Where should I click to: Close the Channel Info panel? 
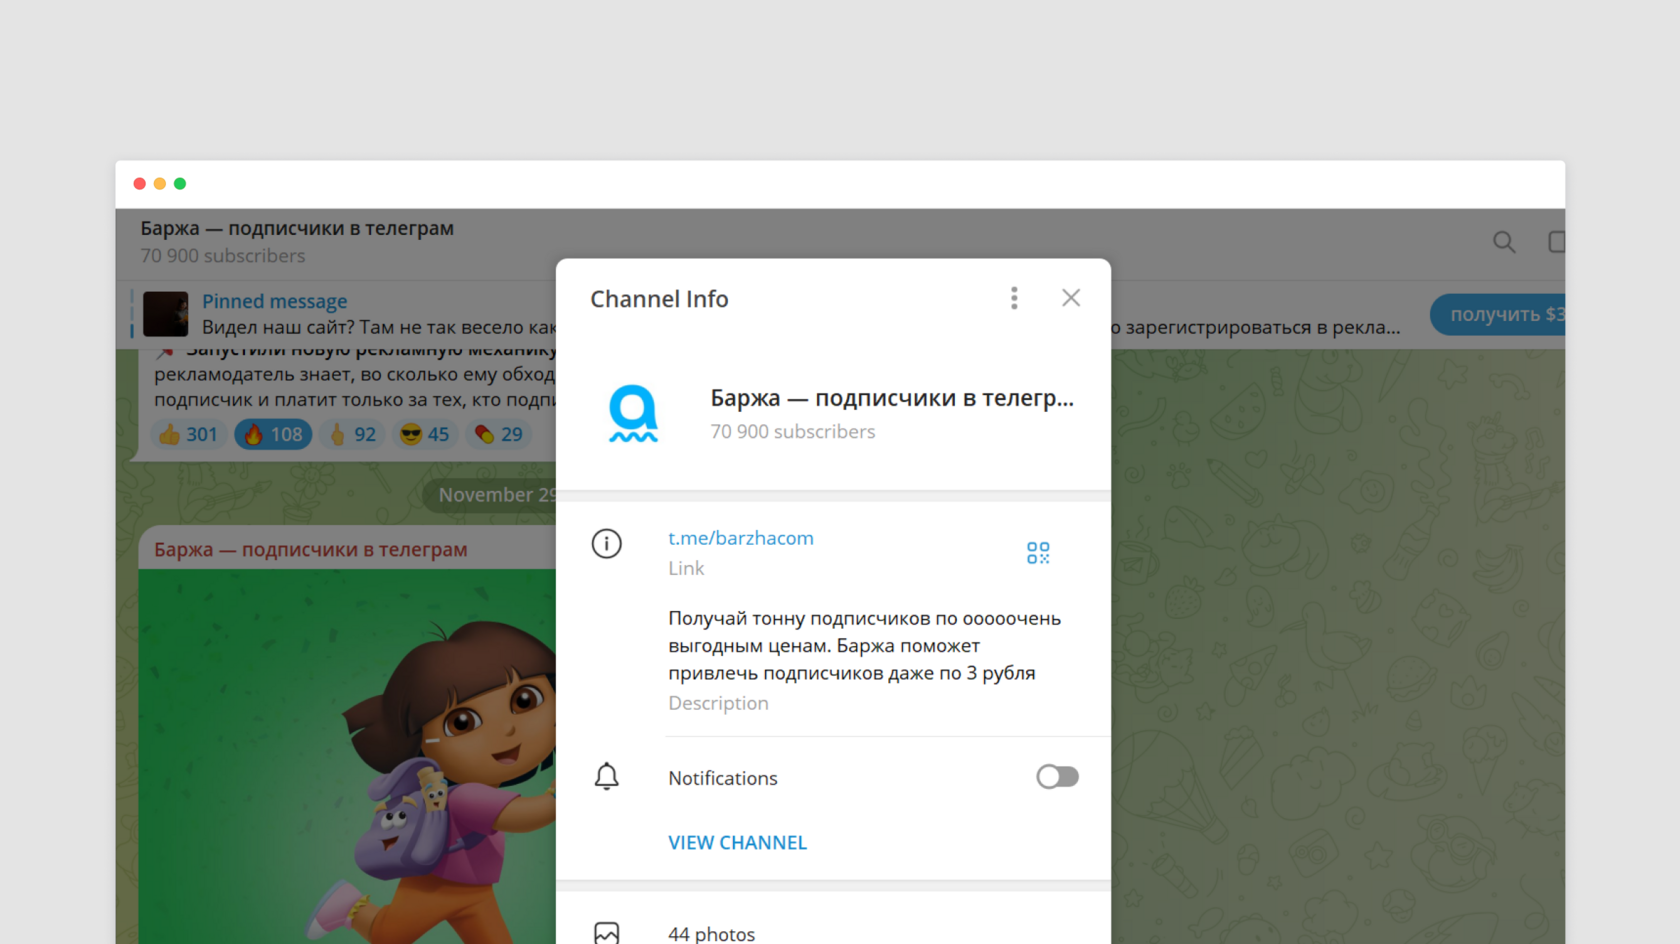[x=1071, y=298]
